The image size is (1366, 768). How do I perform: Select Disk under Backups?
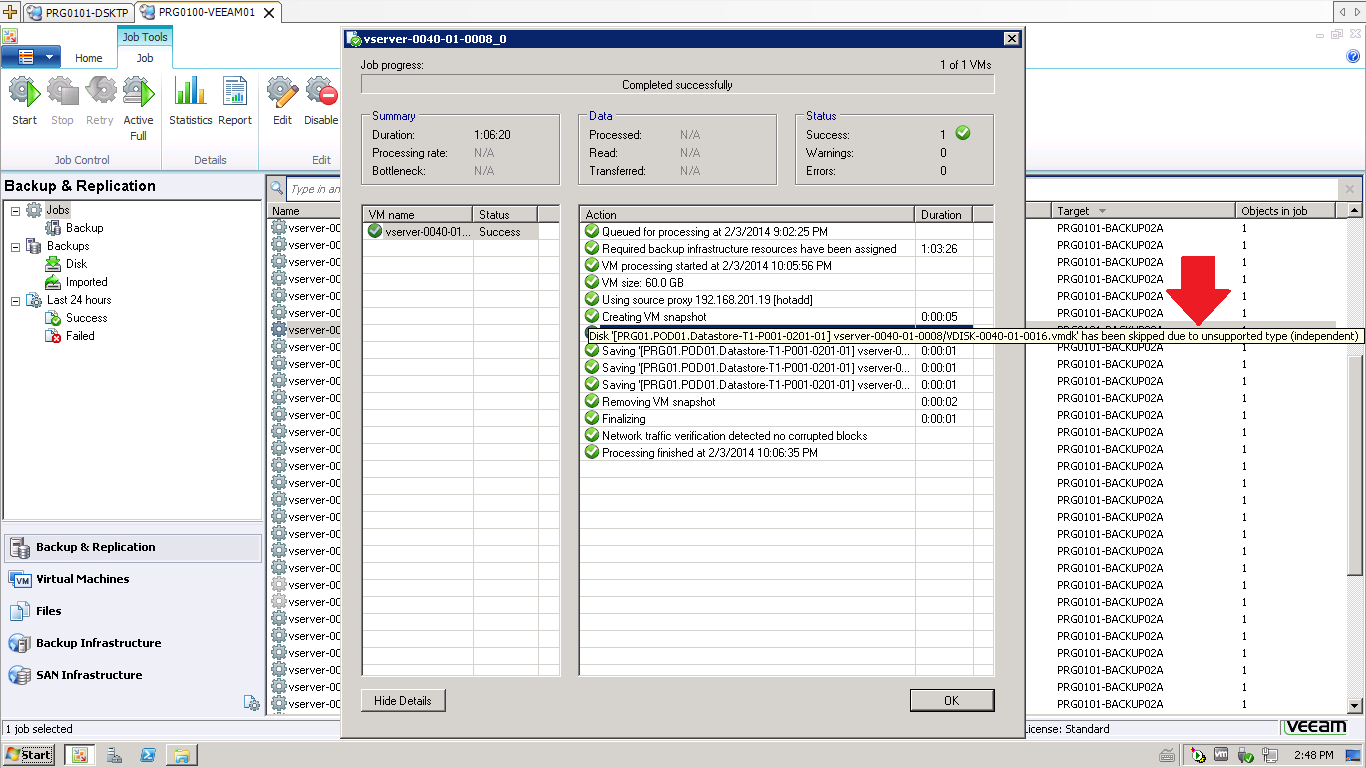click(76, 264)
